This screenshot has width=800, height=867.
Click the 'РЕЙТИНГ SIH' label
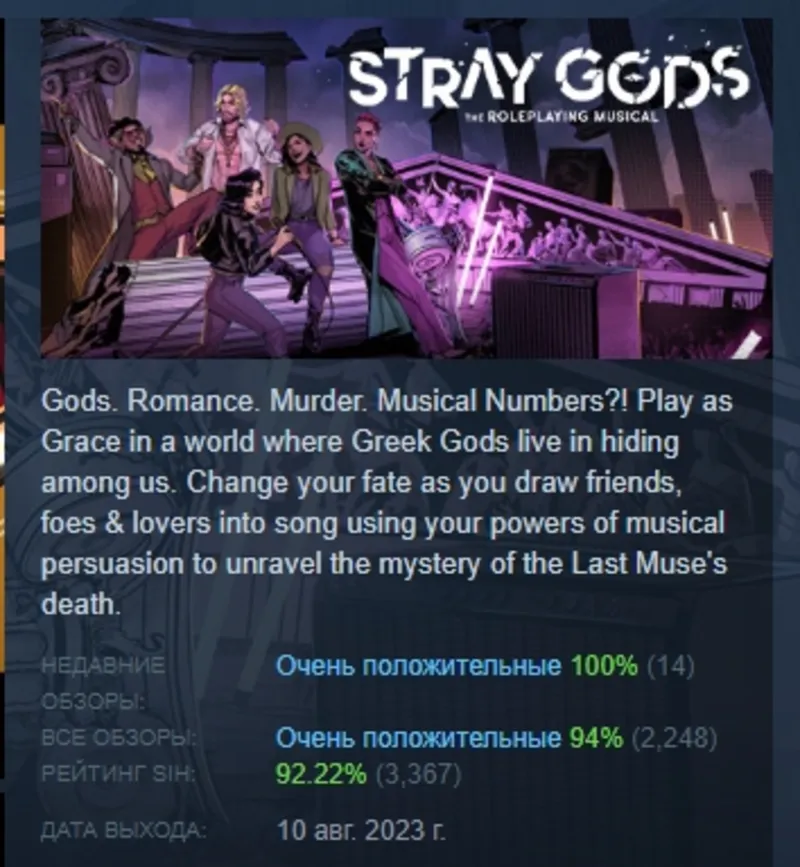click(119, 775)
